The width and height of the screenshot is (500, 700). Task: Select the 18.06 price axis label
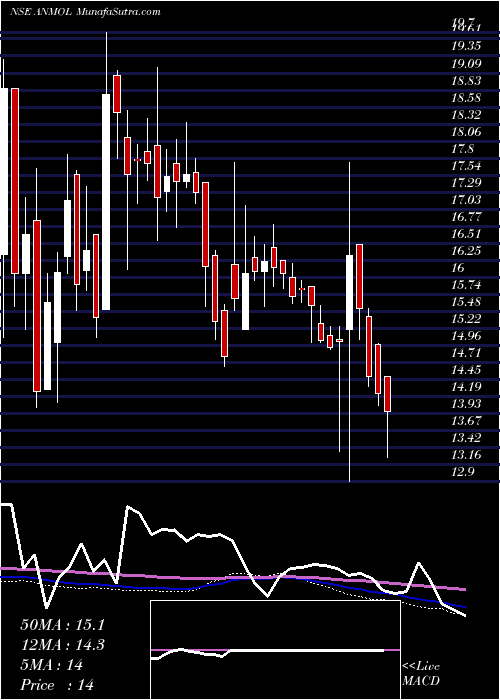pos(467,132)
